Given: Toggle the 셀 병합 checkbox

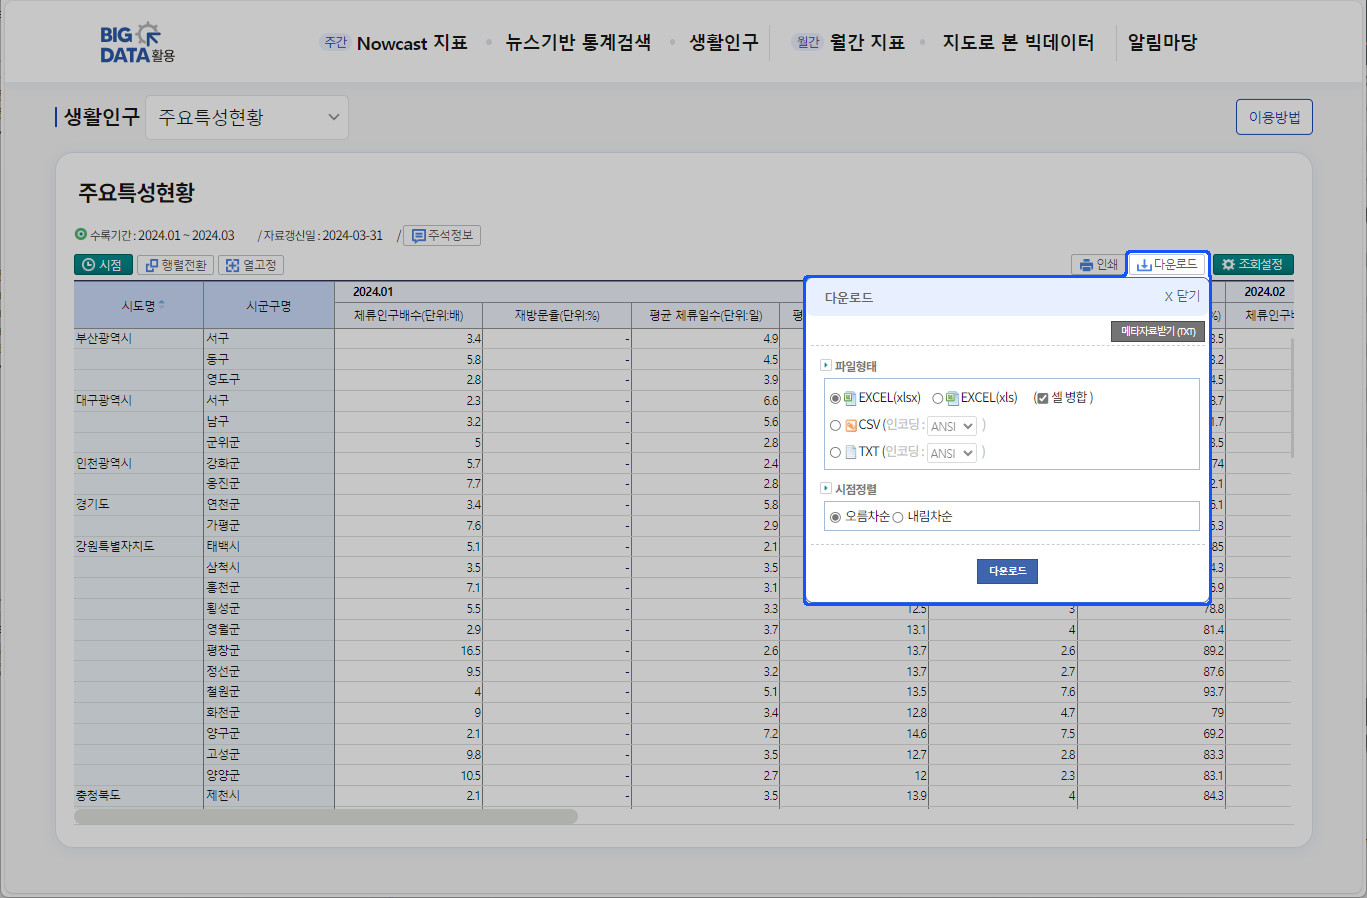Looking at the screenshot, I should [x=1042, y=398].
